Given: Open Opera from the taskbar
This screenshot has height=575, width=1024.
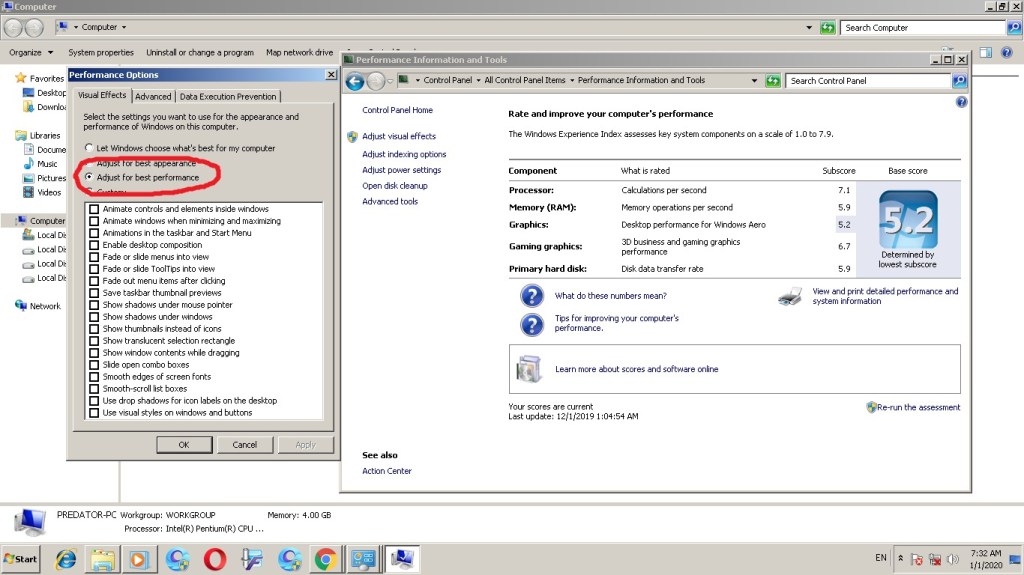Looking at the screenshot, I should [215, 559].
